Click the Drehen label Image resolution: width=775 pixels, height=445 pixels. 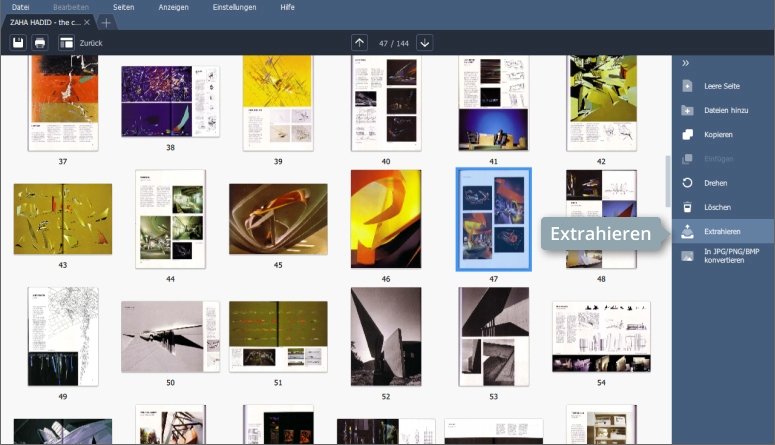(x=715, y=182)
